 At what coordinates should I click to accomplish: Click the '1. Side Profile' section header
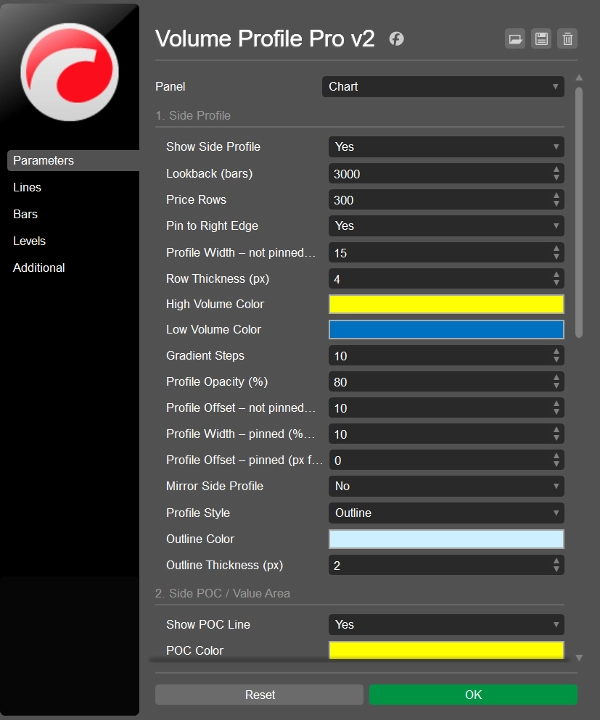coord(193,116)
